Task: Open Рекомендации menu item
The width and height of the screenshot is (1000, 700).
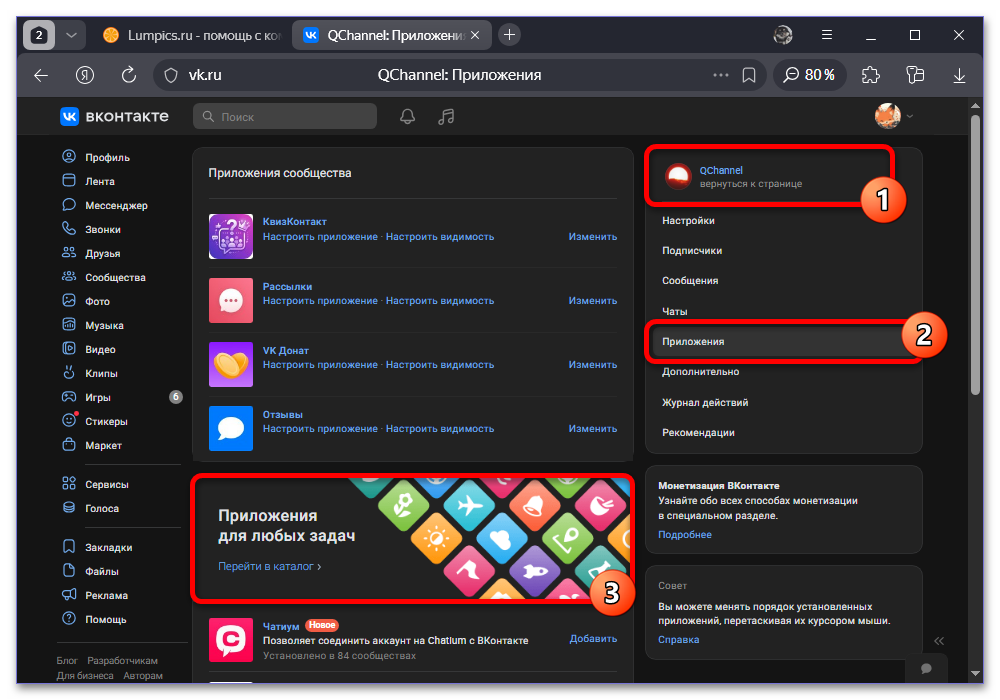Action: coord(698,432)
